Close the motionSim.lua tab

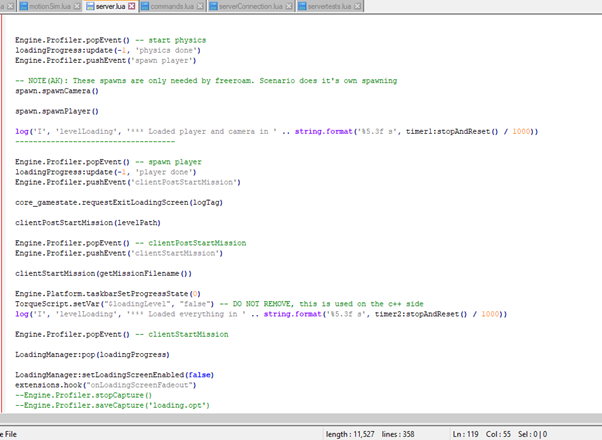click(x=77, y=6)
